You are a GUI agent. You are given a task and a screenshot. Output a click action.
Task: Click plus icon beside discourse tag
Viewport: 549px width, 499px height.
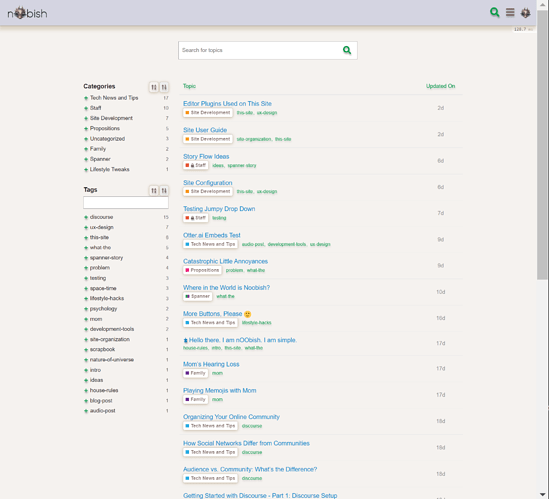click(x=86, y=217)
